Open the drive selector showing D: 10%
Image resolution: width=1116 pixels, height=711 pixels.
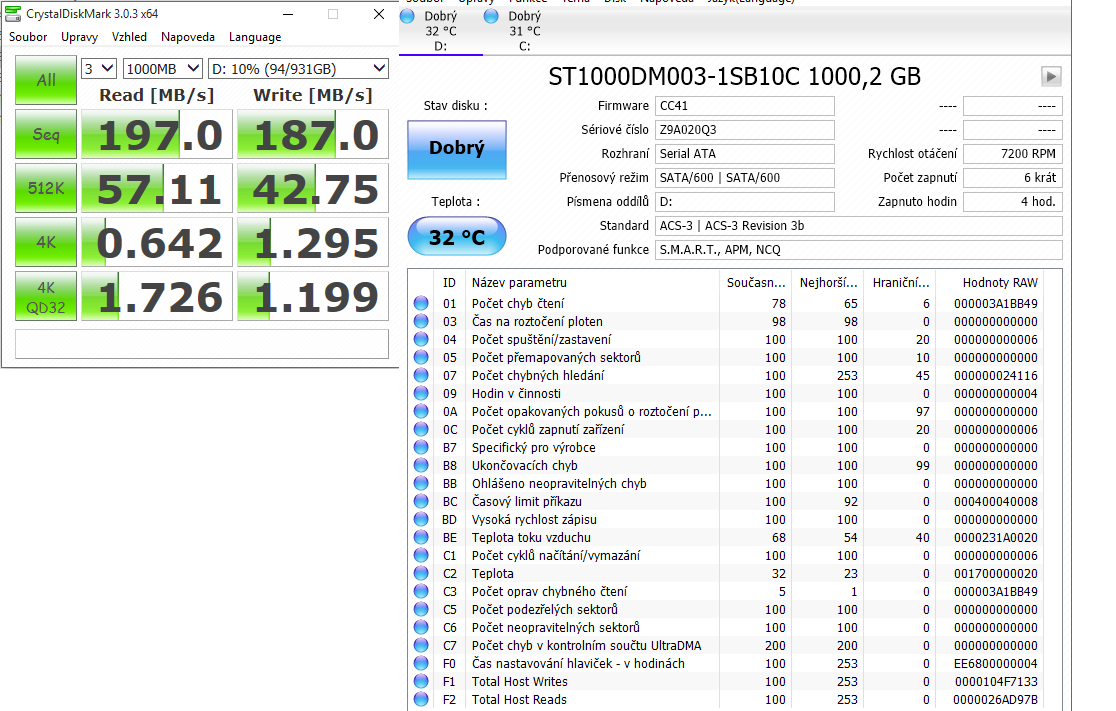pos(297,68)
